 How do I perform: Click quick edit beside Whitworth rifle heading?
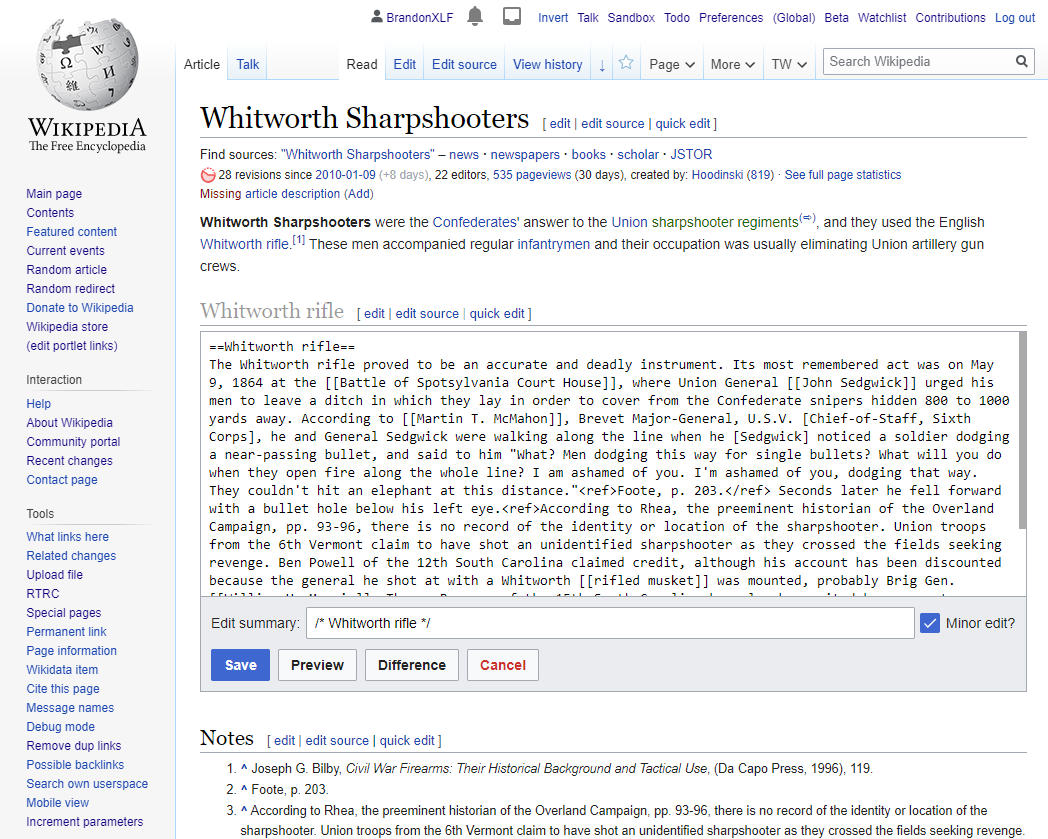click(497, 314)
